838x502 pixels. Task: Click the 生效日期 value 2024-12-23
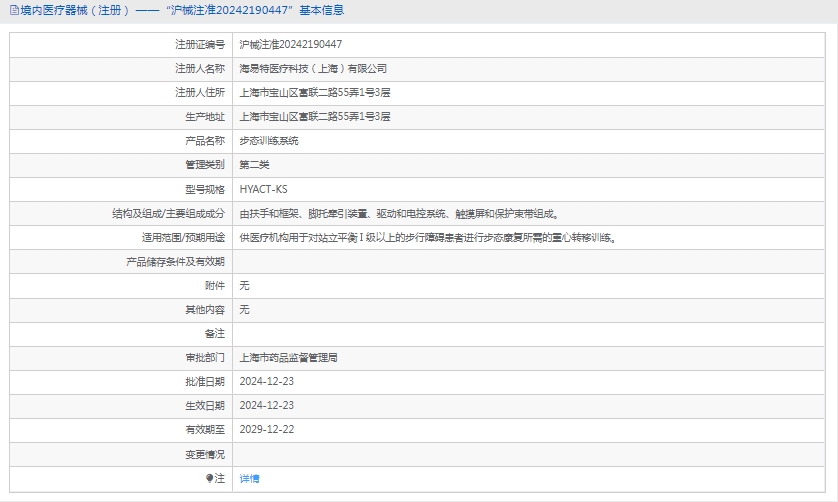[267, 405]
